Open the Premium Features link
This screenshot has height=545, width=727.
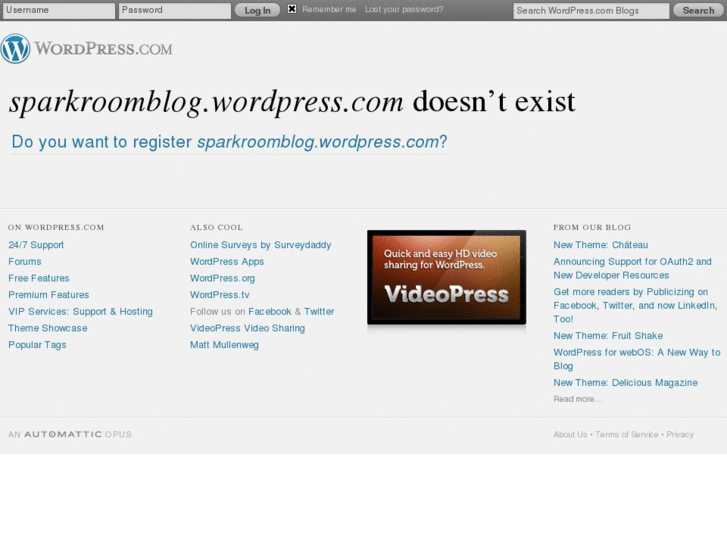(x=49, y=295)
